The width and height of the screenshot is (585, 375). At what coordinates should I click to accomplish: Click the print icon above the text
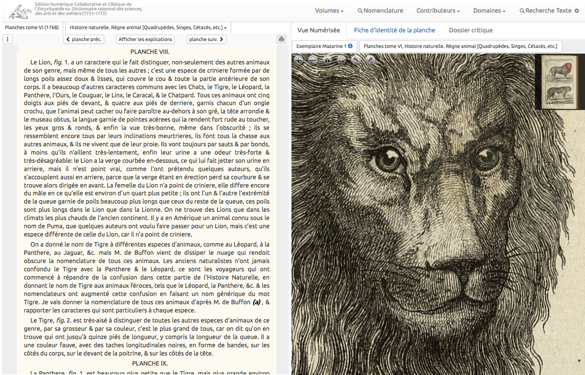[281, 39]
